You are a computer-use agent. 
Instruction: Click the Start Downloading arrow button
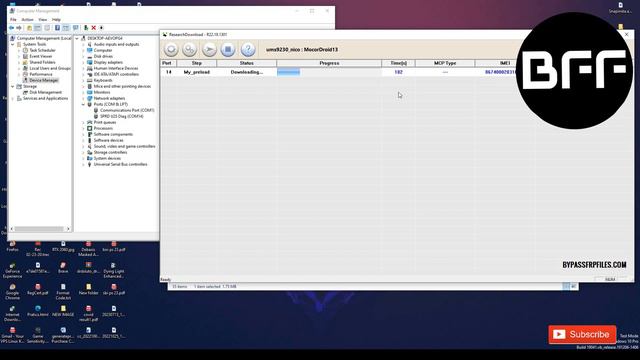point(209,49)
